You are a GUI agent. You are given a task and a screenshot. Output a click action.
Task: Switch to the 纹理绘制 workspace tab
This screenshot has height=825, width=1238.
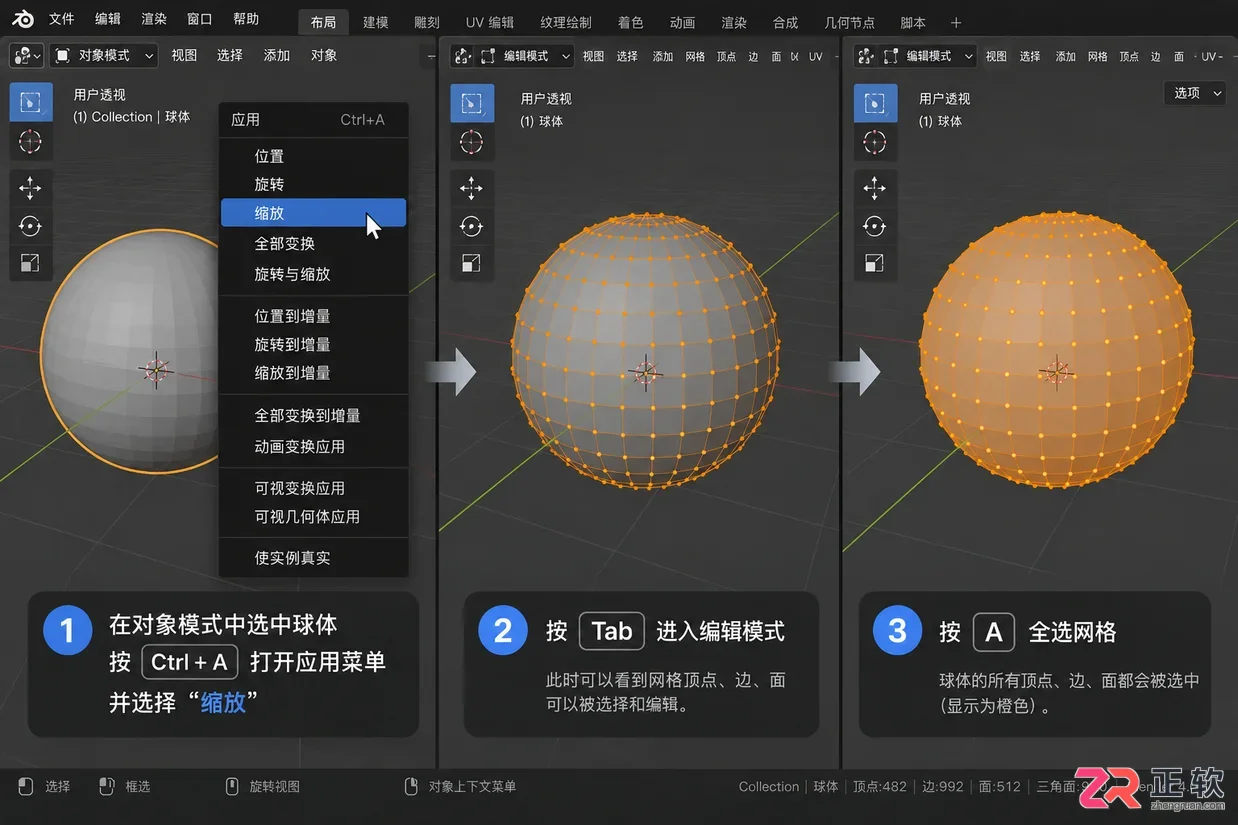point(566,22)
